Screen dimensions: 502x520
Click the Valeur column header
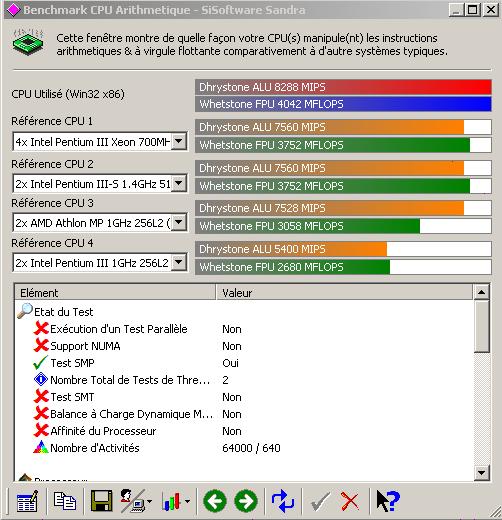tap(344, 293)
